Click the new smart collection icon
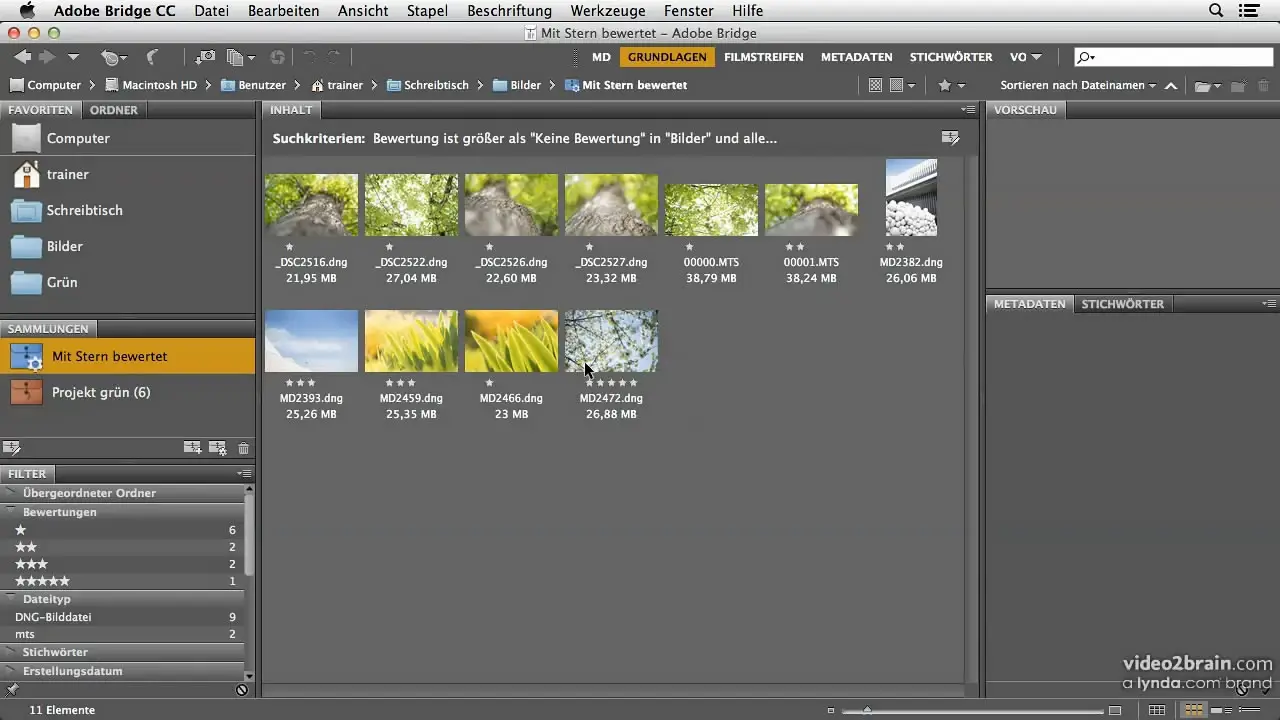Screen dimensions: 1280x720 click(218, 448)
